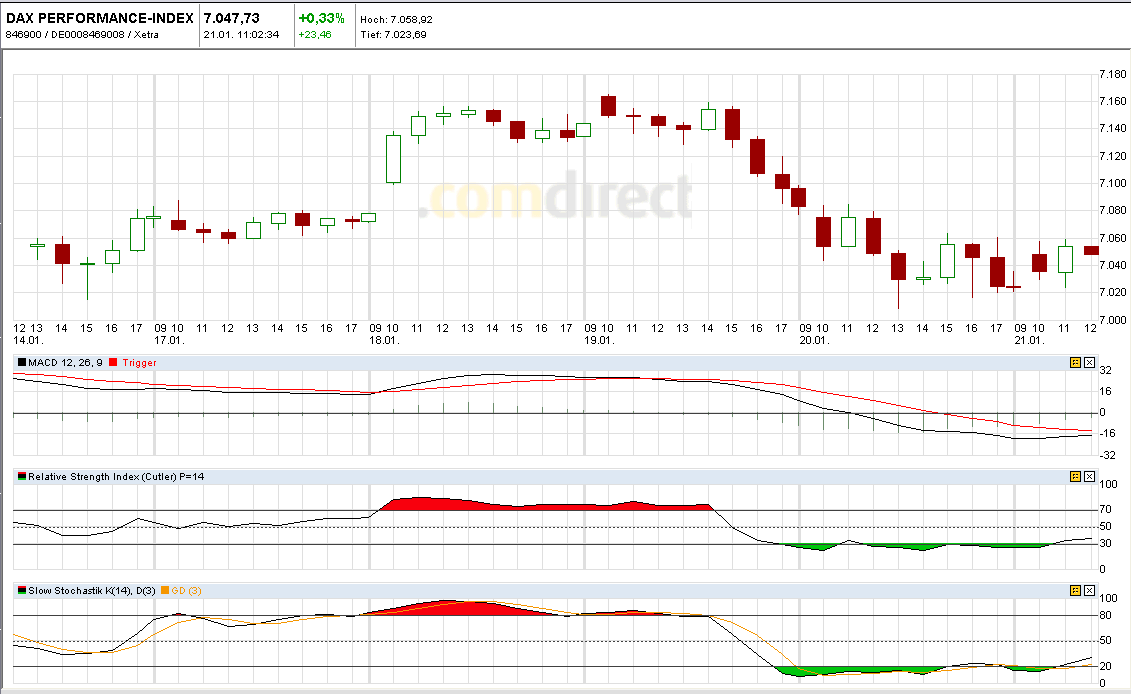Screen dimensions: 1131x694
Task: Click the +0,33% percentage change value
Action: pos(320,16)
